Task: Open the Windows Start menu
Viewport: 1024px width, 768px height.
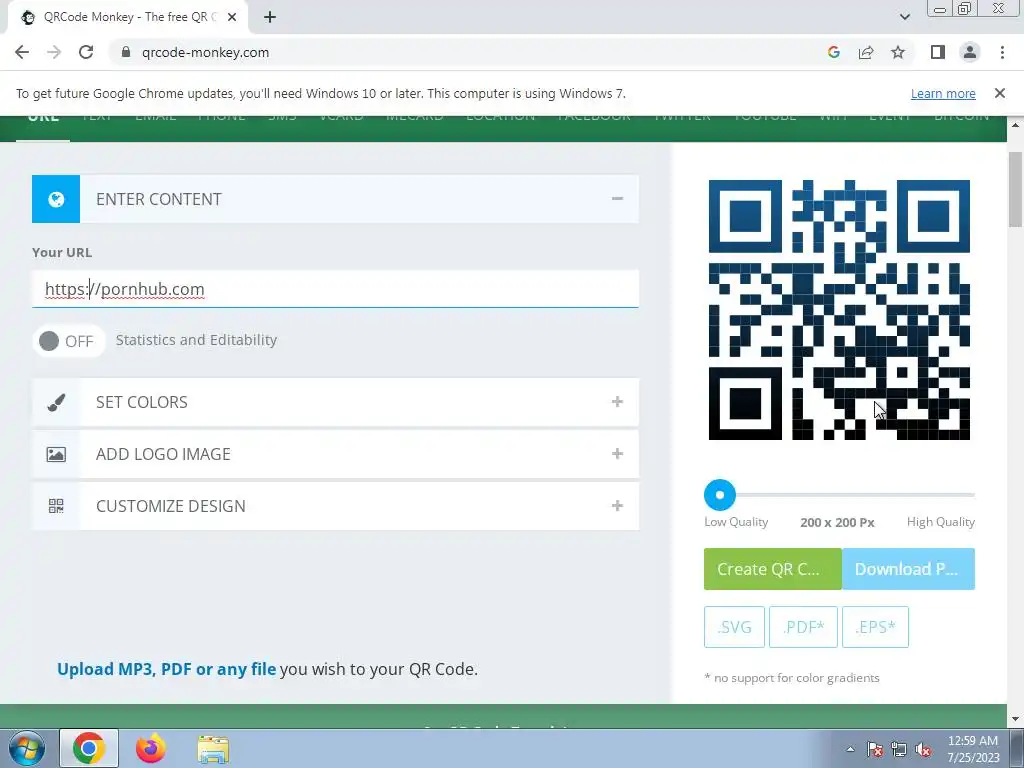Action: tap(27, 748)
